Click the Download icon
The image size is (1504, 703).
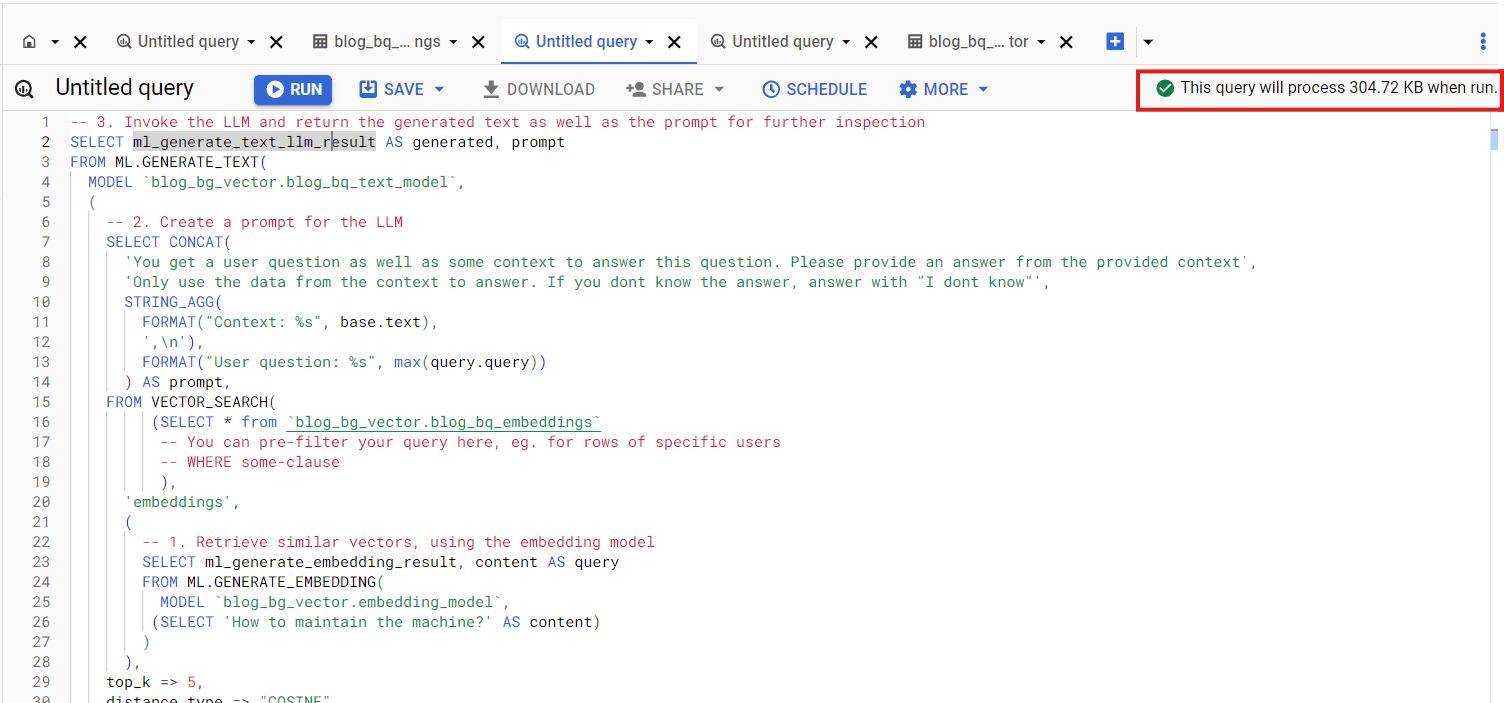click(492, 89)
